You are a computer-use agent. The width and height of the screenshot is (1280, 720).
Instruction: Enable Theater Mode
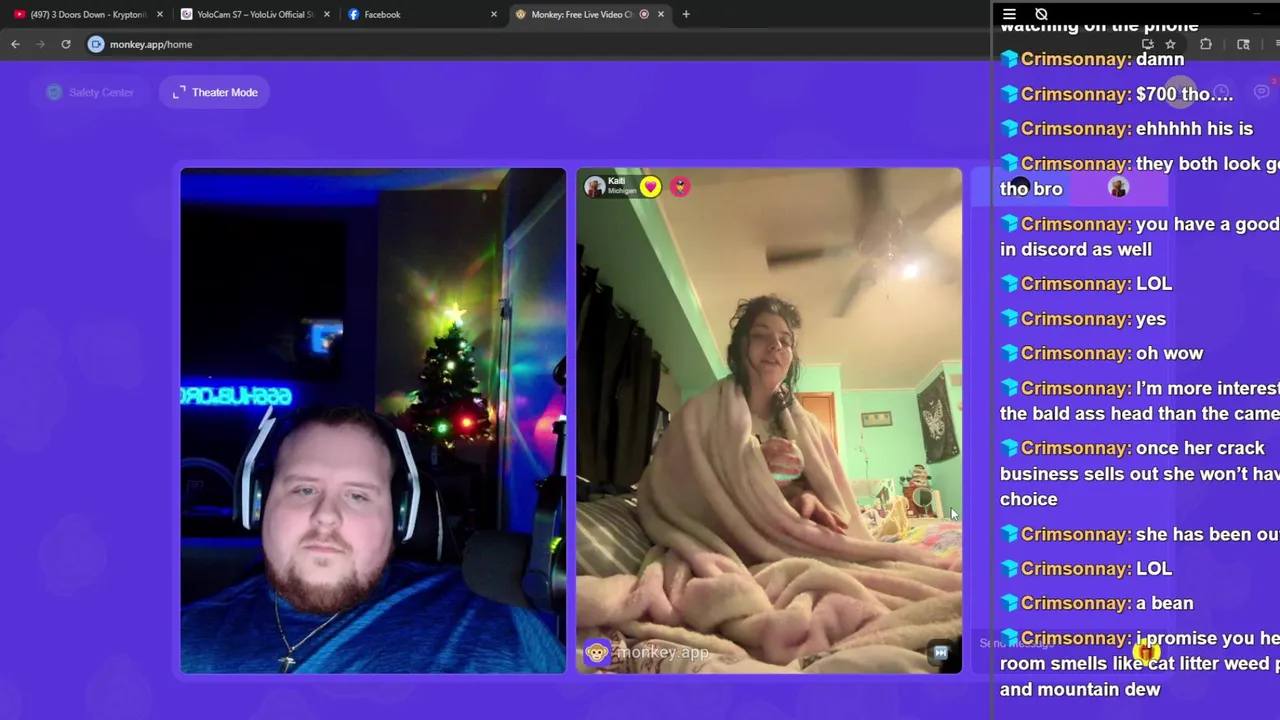click(215, 92)
